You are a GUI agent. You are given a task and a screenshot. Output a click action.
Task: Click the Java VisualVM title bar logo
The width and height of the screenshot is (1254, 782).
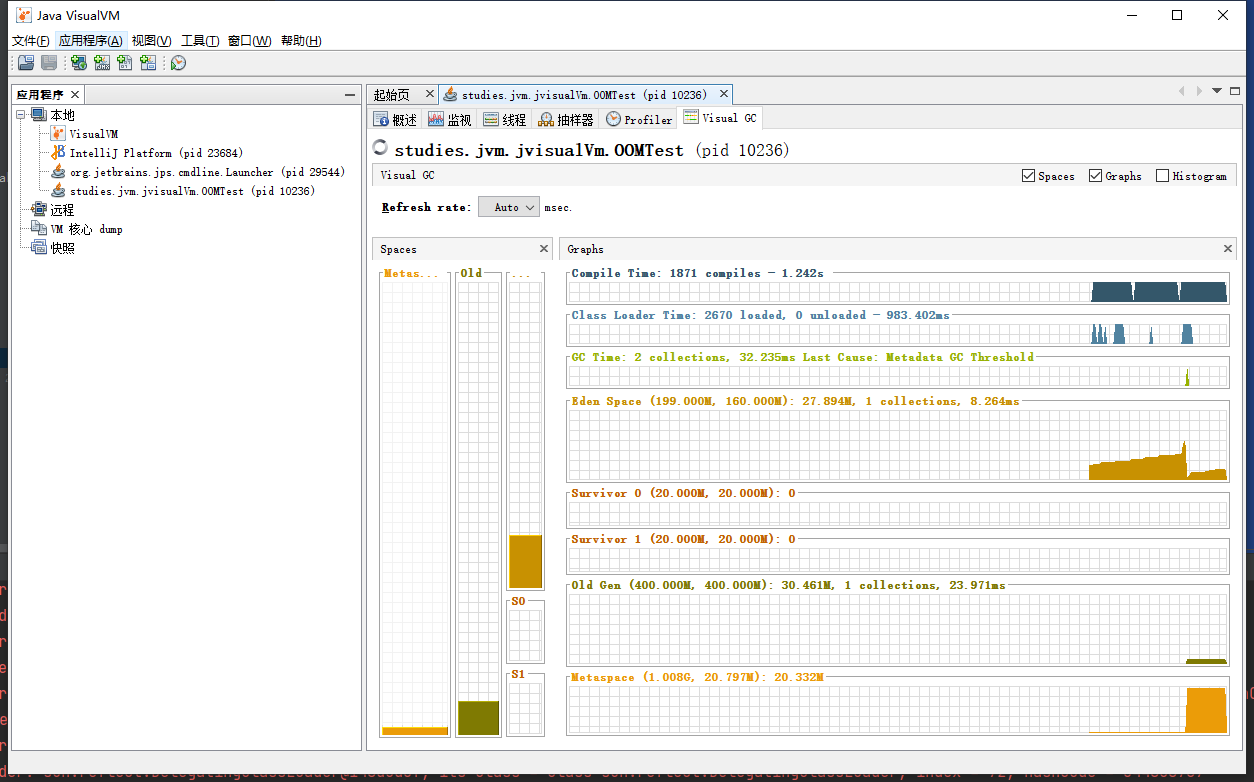[x=23, y=15]
